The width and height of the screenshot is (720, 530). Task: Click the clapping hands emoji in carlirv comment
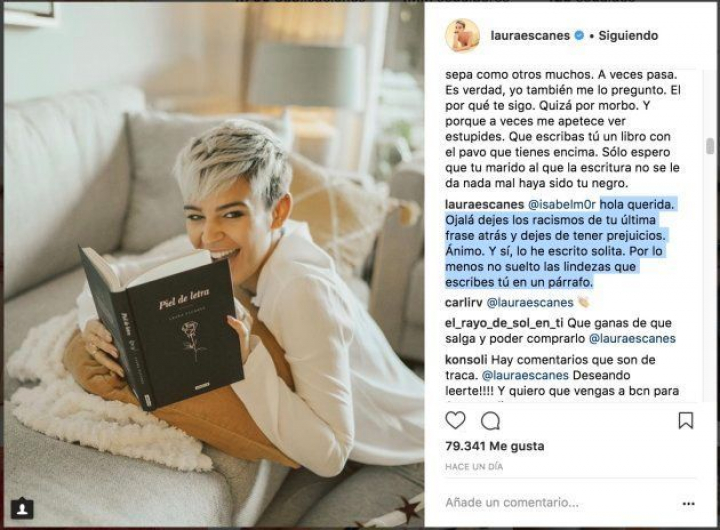[x=584, y=302]
